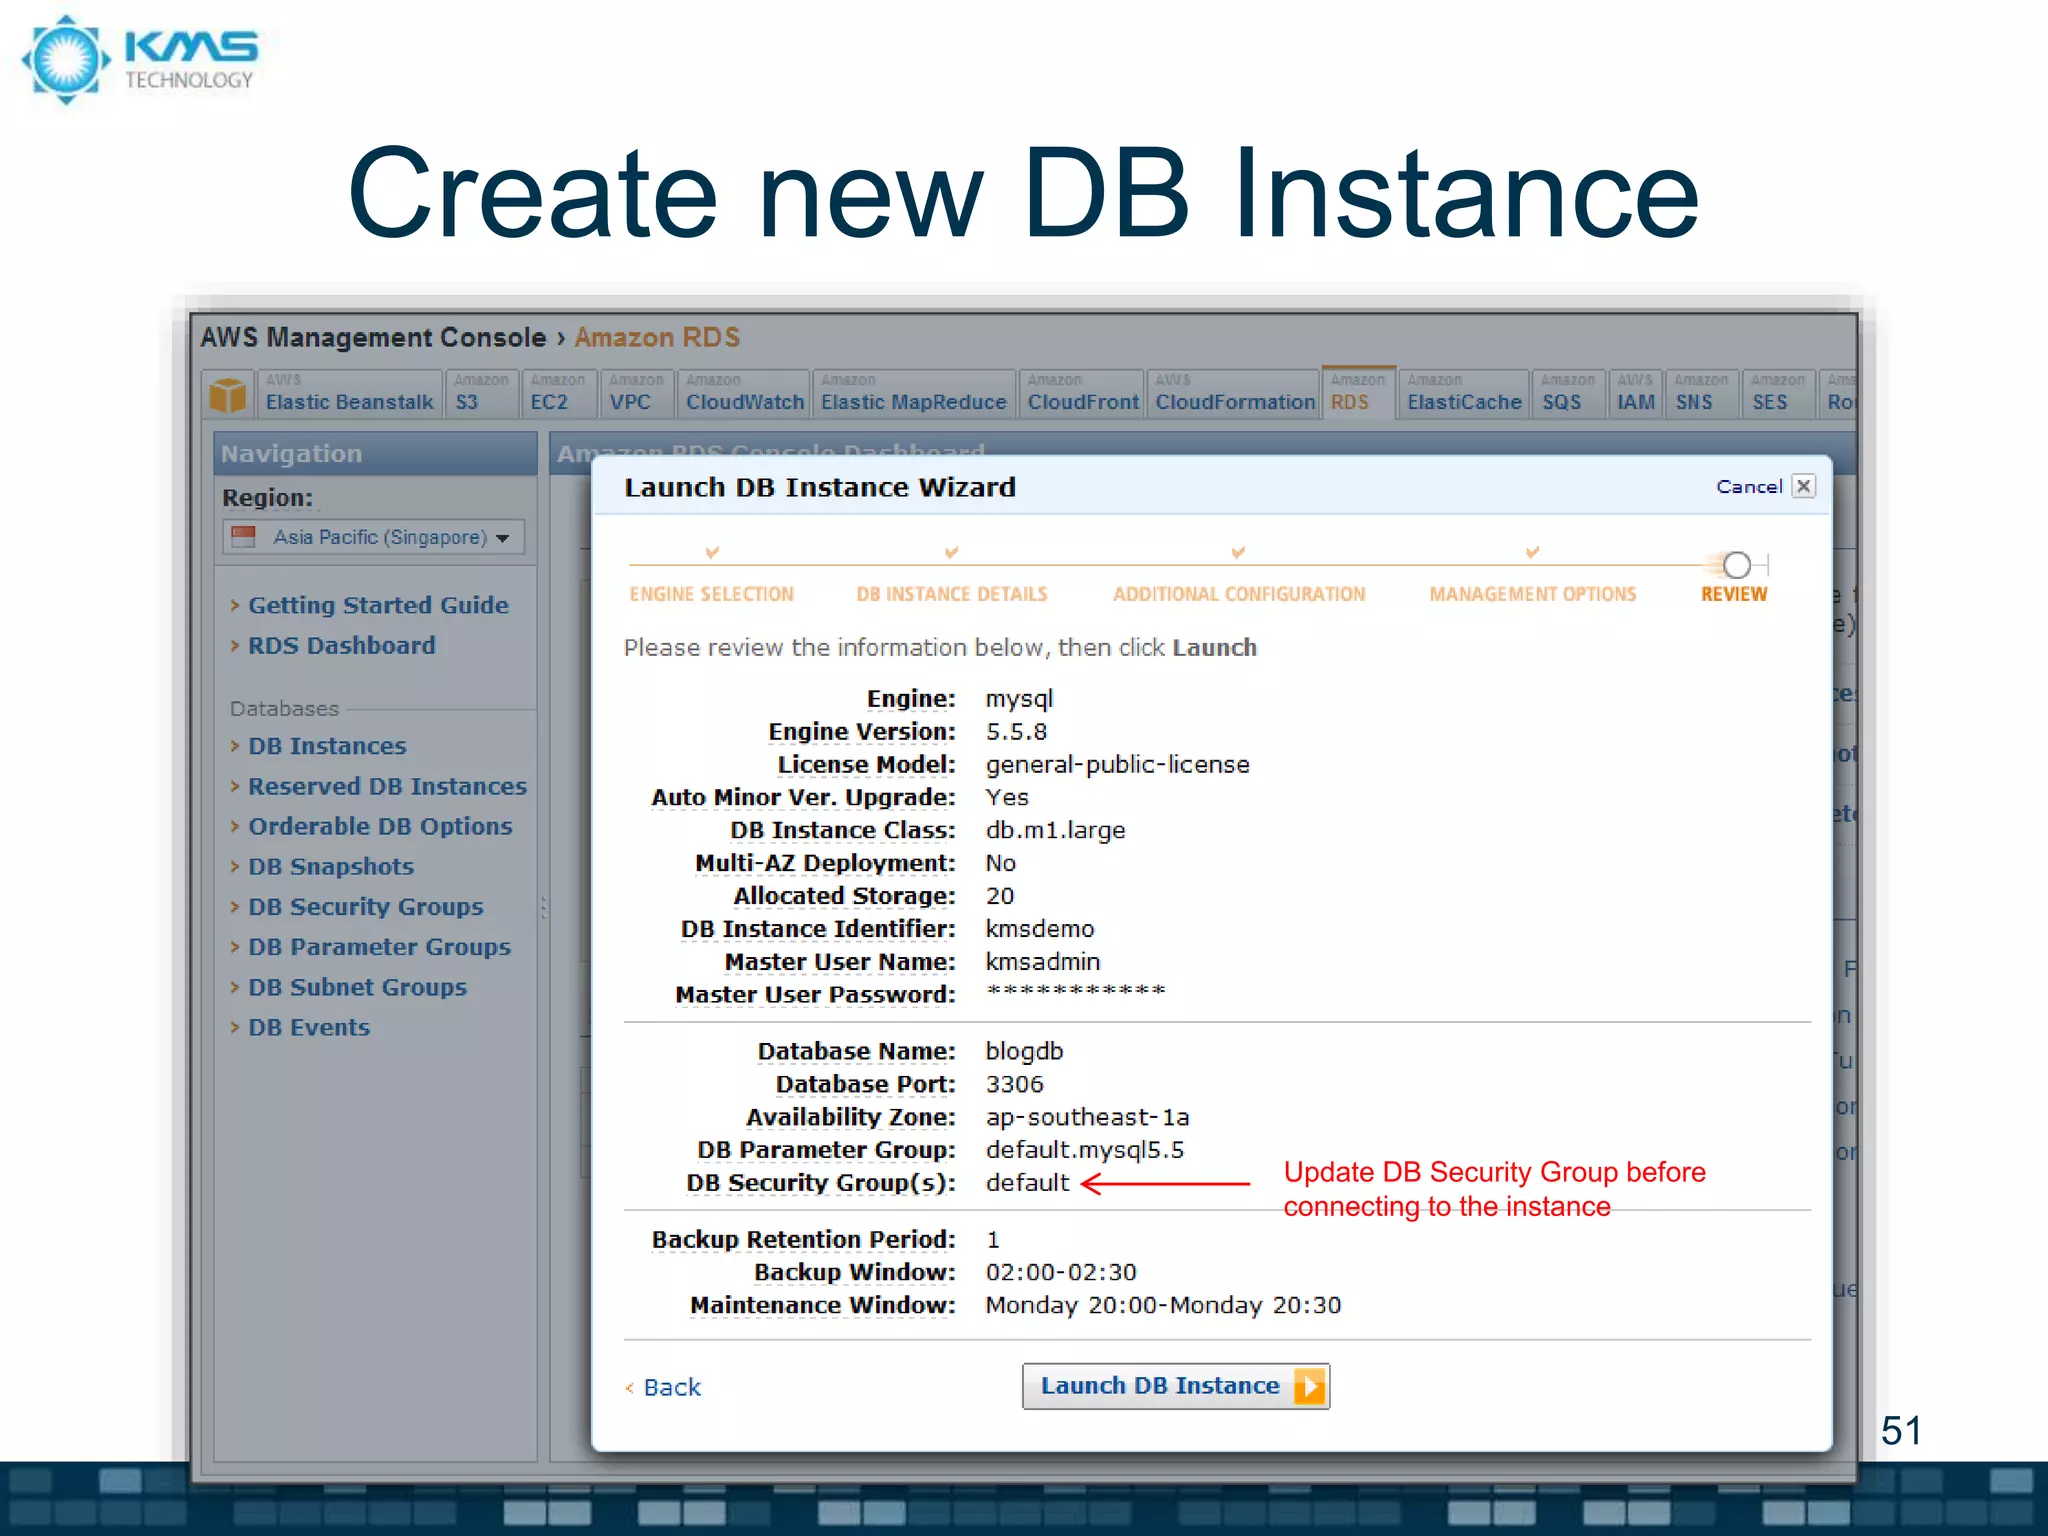This screenshot has height=1536, width=2048.
Task: Click the '02:00-02:30' backup window value
Action: [1061, 1272]
